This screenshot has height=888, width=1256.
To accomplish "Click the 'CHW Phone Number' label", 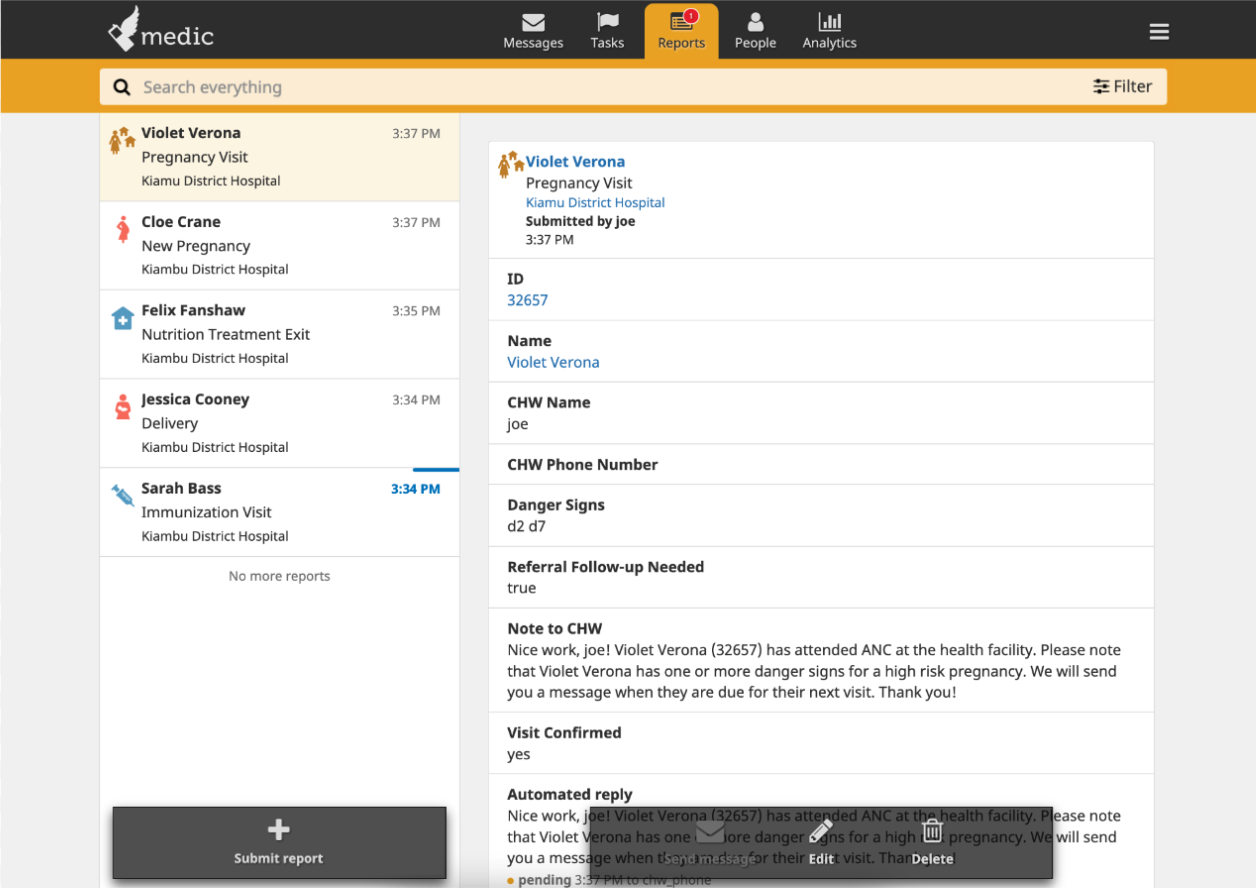I will (x=582, y=465).
